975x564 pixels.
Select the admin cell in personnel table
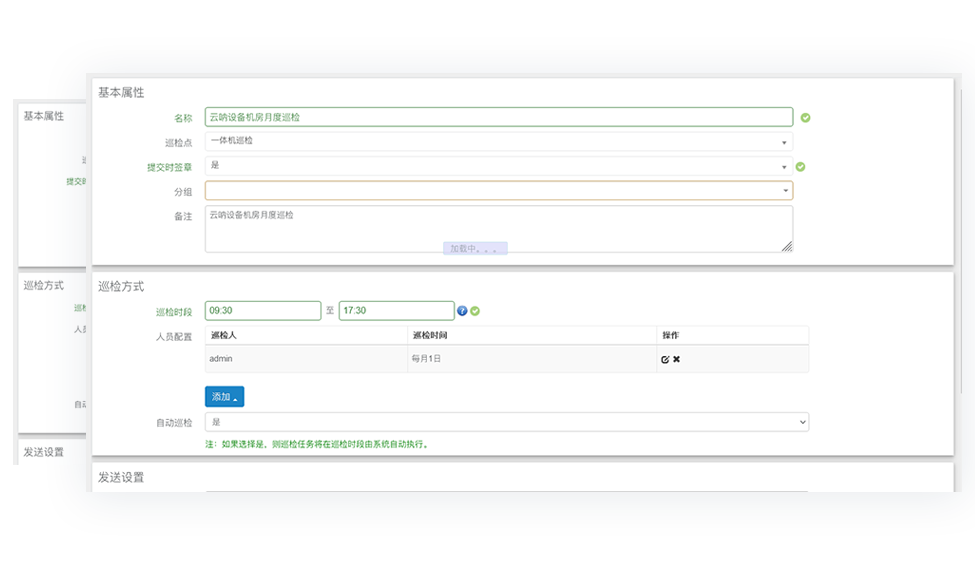[222, 358]
